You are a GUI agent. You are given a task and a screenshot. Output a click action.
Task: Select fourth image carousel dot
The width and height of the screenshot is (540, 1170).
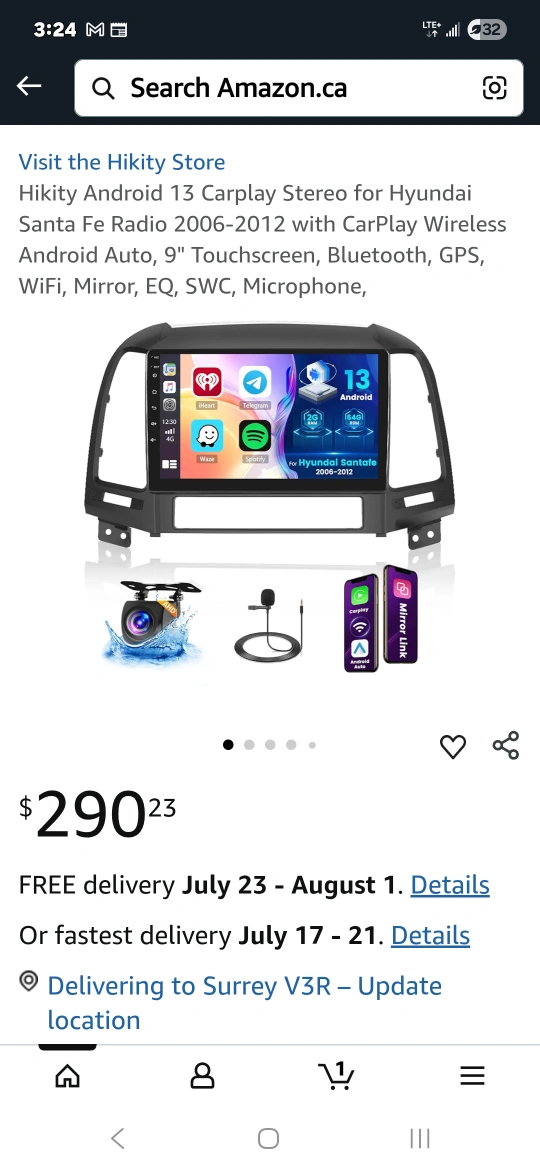pyautogui.click(x=291, y=745)
